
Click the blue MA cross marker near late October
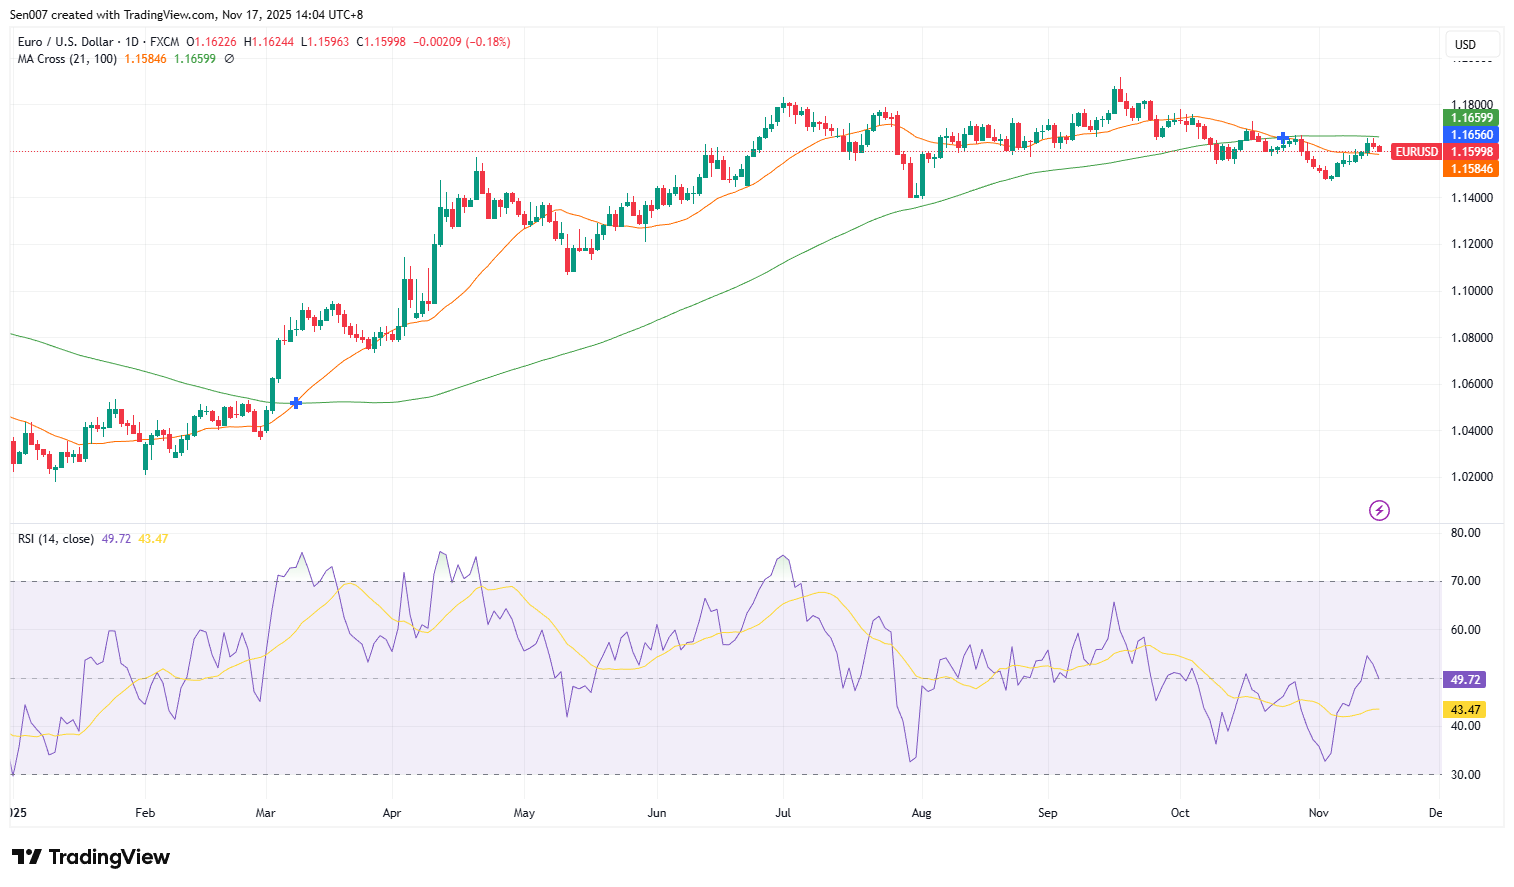coord(1283,138)
